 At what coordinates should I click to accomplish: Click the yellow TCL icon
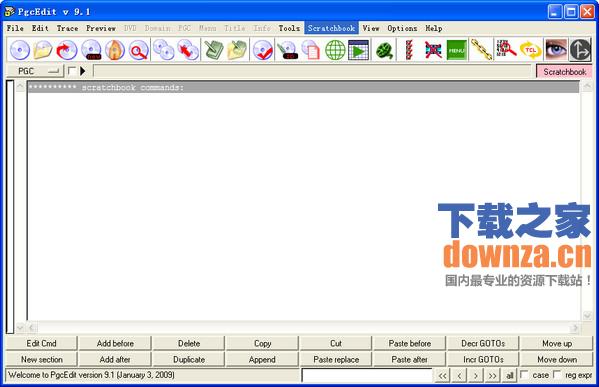(x=531, y=50)
